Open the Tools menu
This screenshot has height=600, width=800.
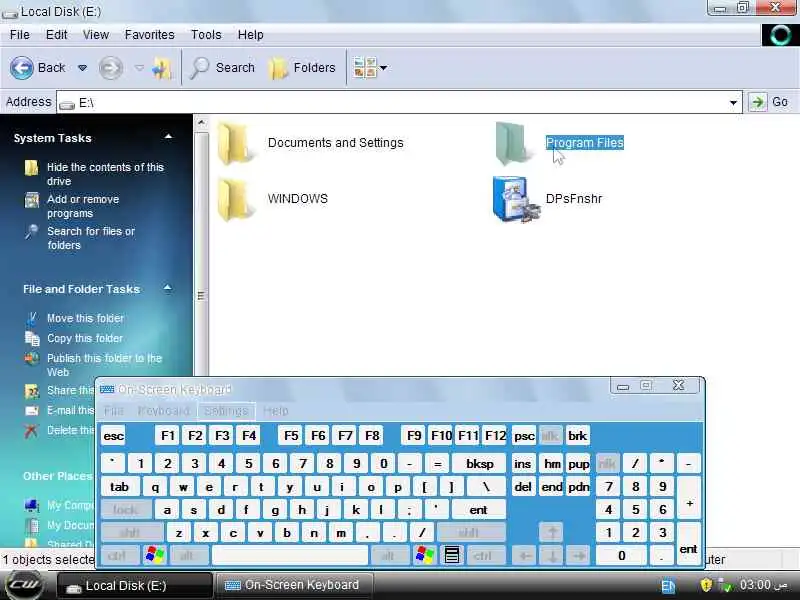coord(206,35)
